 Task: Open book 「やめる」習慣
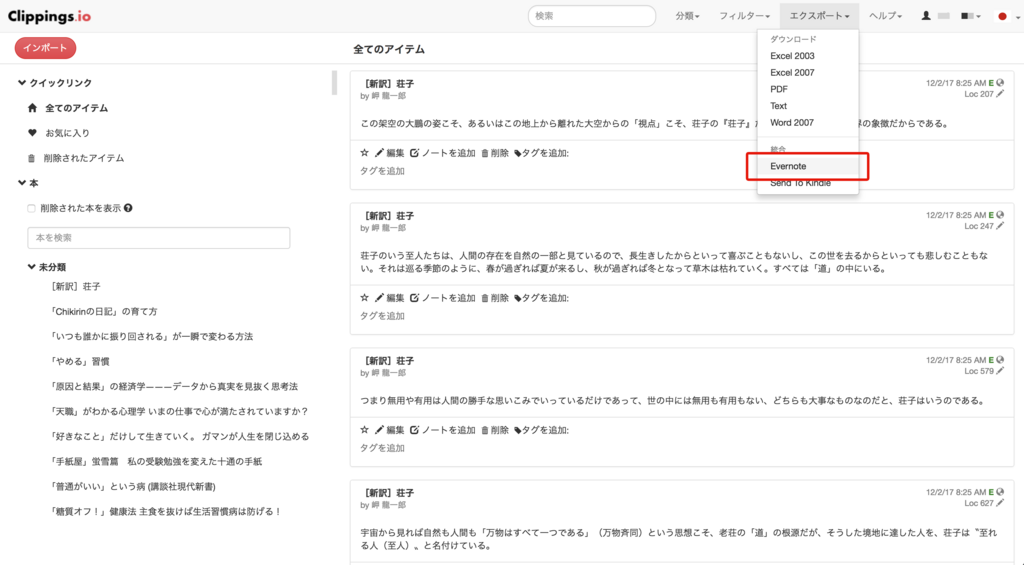pos(80,361)
